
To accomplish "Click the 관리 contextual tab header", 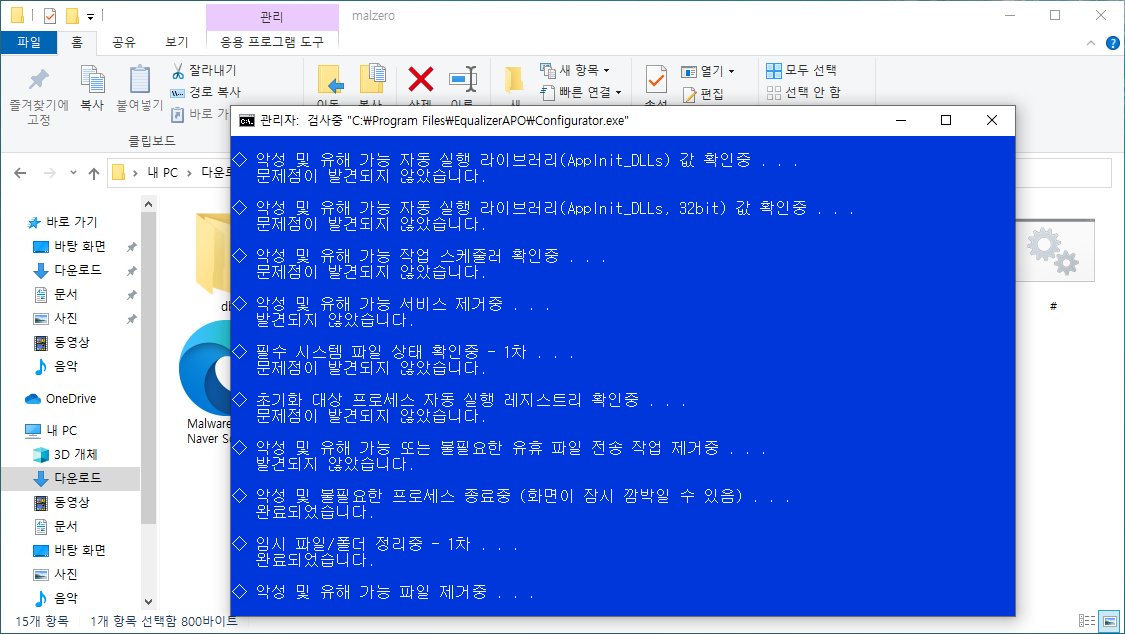I will [x=272, y=16].
